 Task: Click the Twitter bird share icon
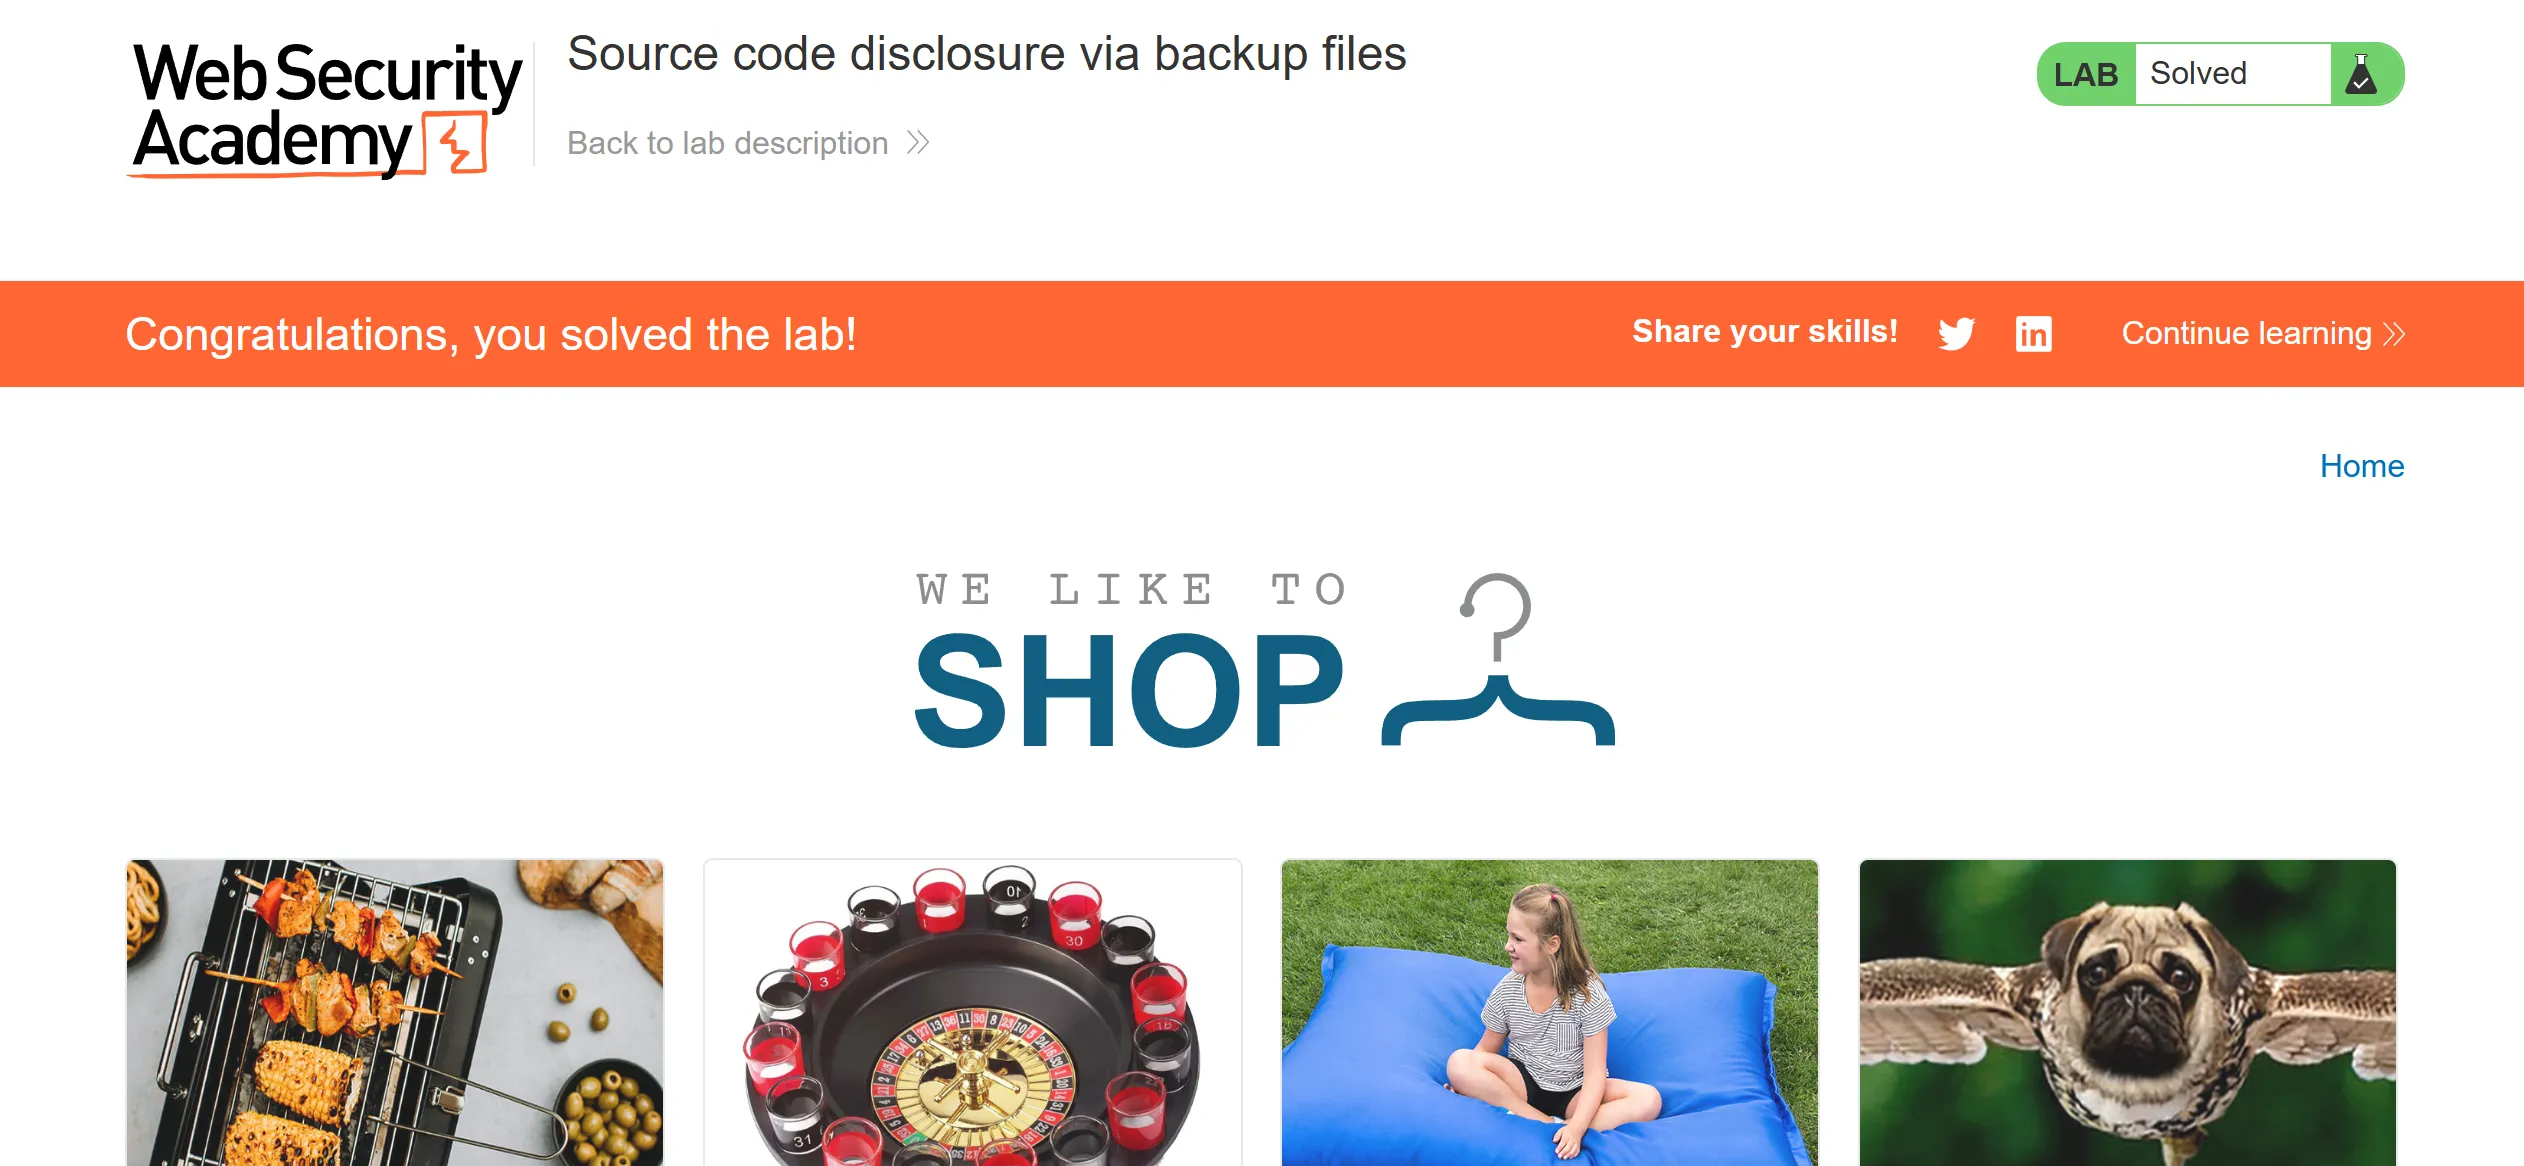click(1956, 333)
